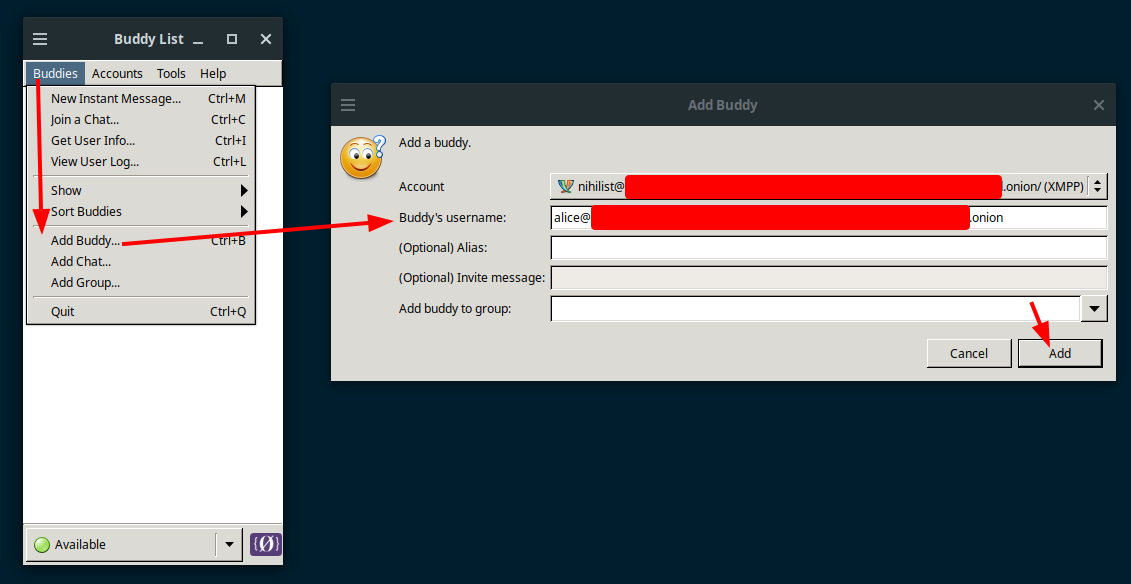Click the (Optional) Alias label
Viewport: 1131px width, 584px height.
[x=443, y=248]
